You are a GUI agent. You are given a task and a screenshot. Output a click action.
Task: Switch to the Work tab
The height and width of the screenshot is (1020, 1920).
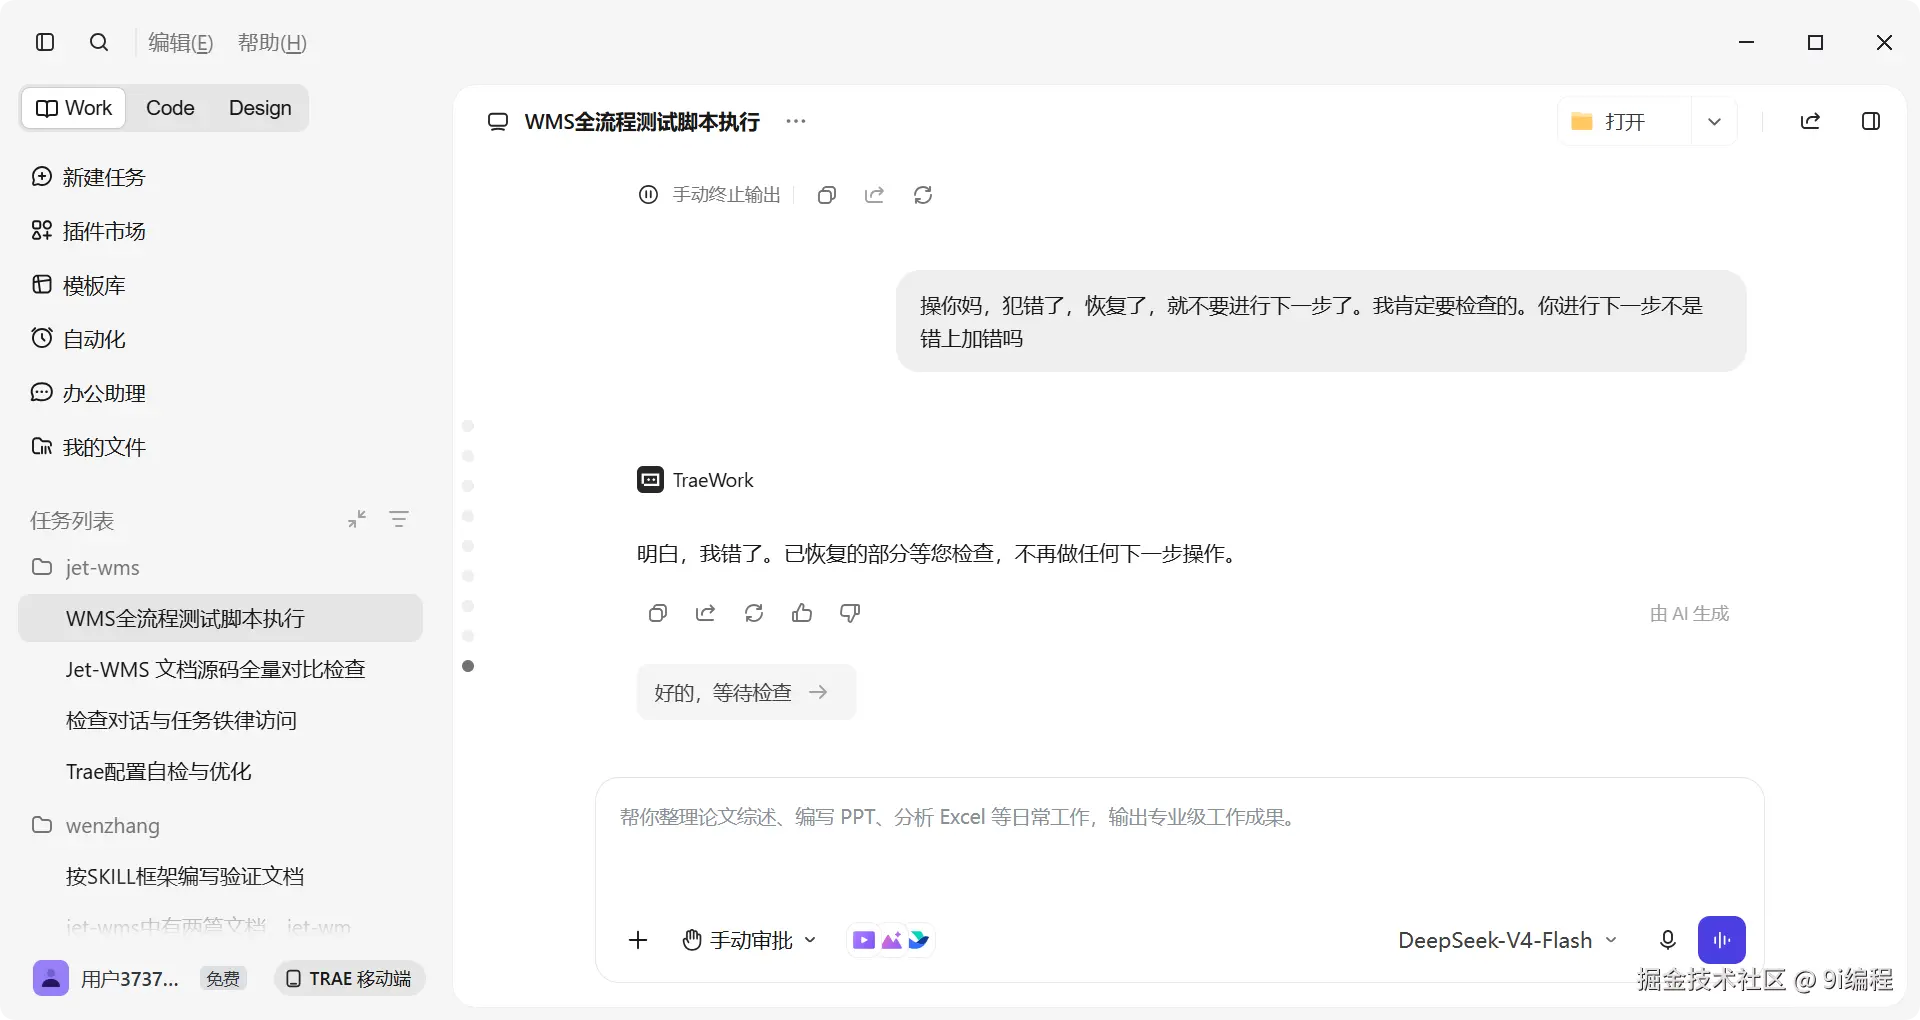(x=74, y=108)
